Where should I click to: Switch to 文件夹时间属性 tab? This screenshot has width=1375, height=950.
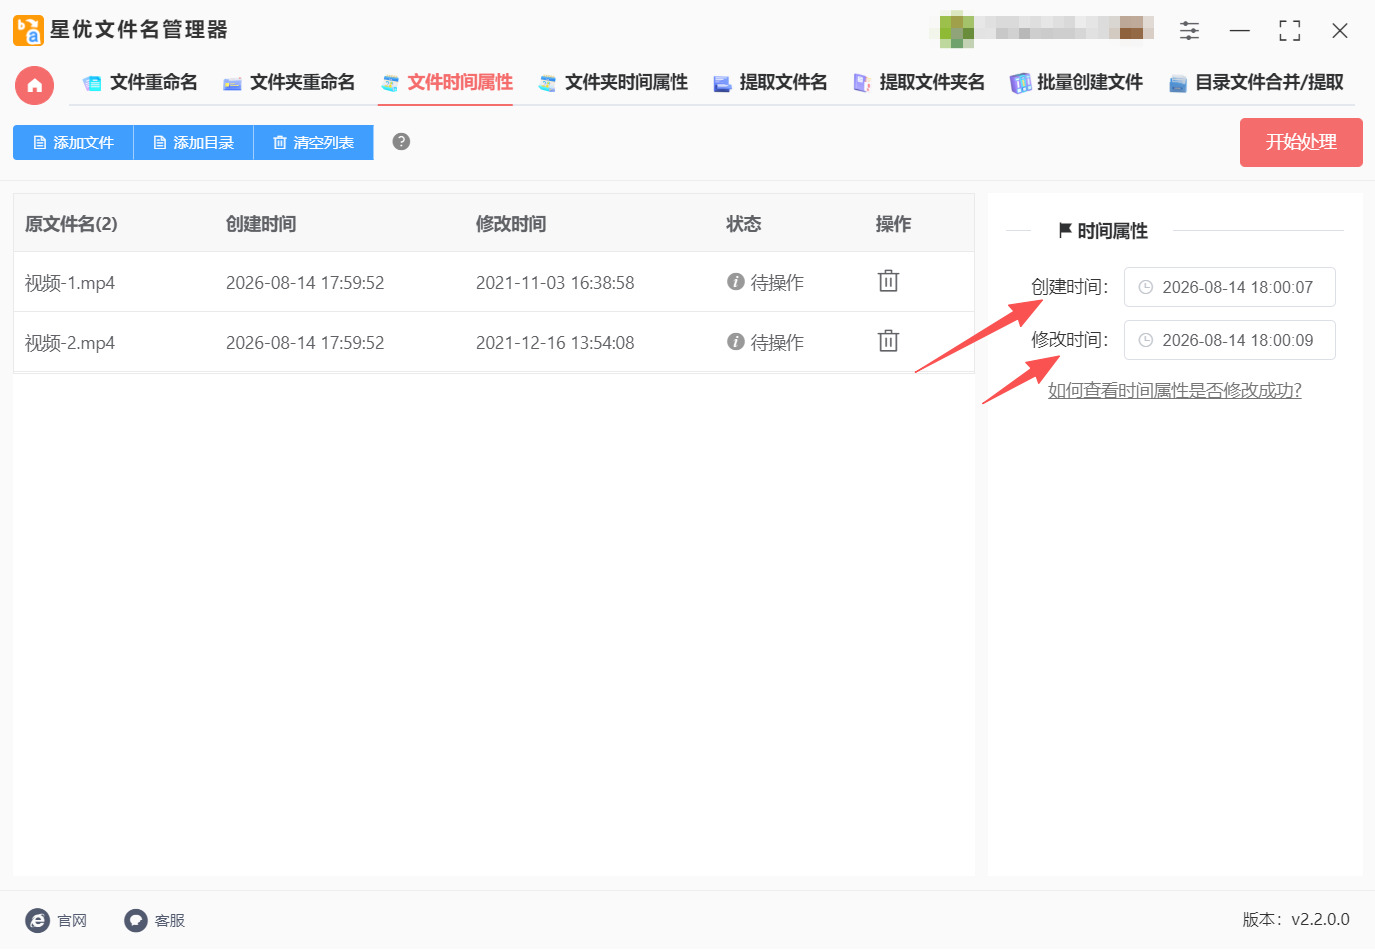click(613, 83)
